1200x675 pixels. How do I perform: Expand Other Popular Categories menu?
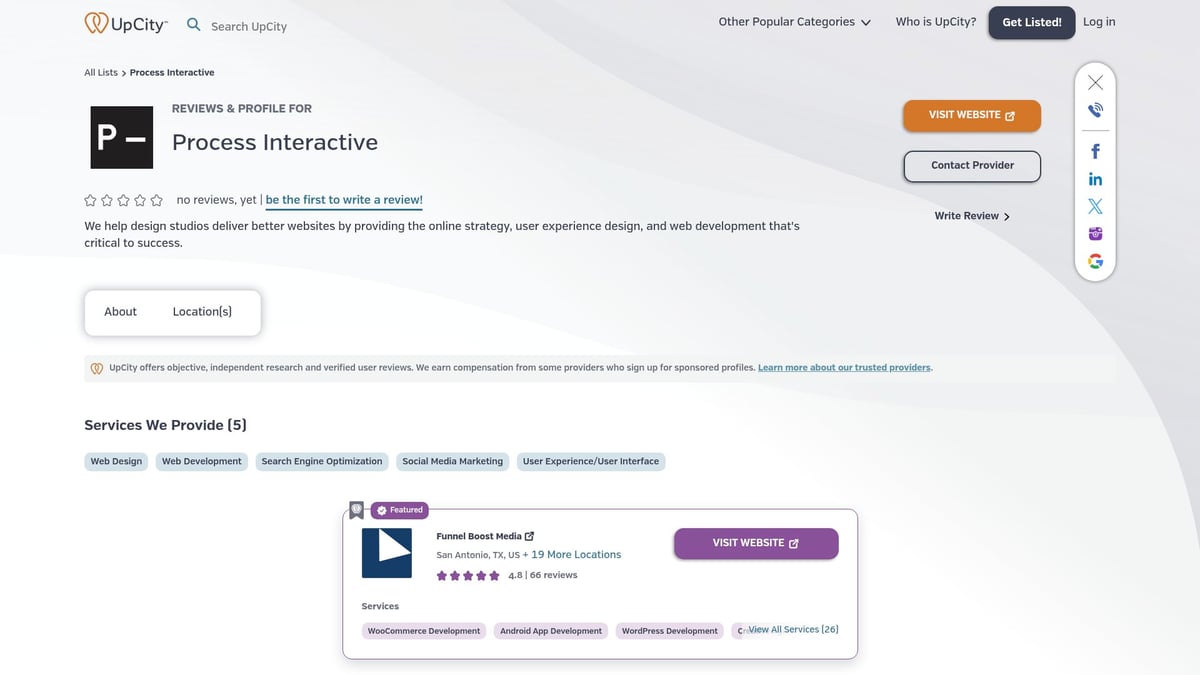(795, 21)
